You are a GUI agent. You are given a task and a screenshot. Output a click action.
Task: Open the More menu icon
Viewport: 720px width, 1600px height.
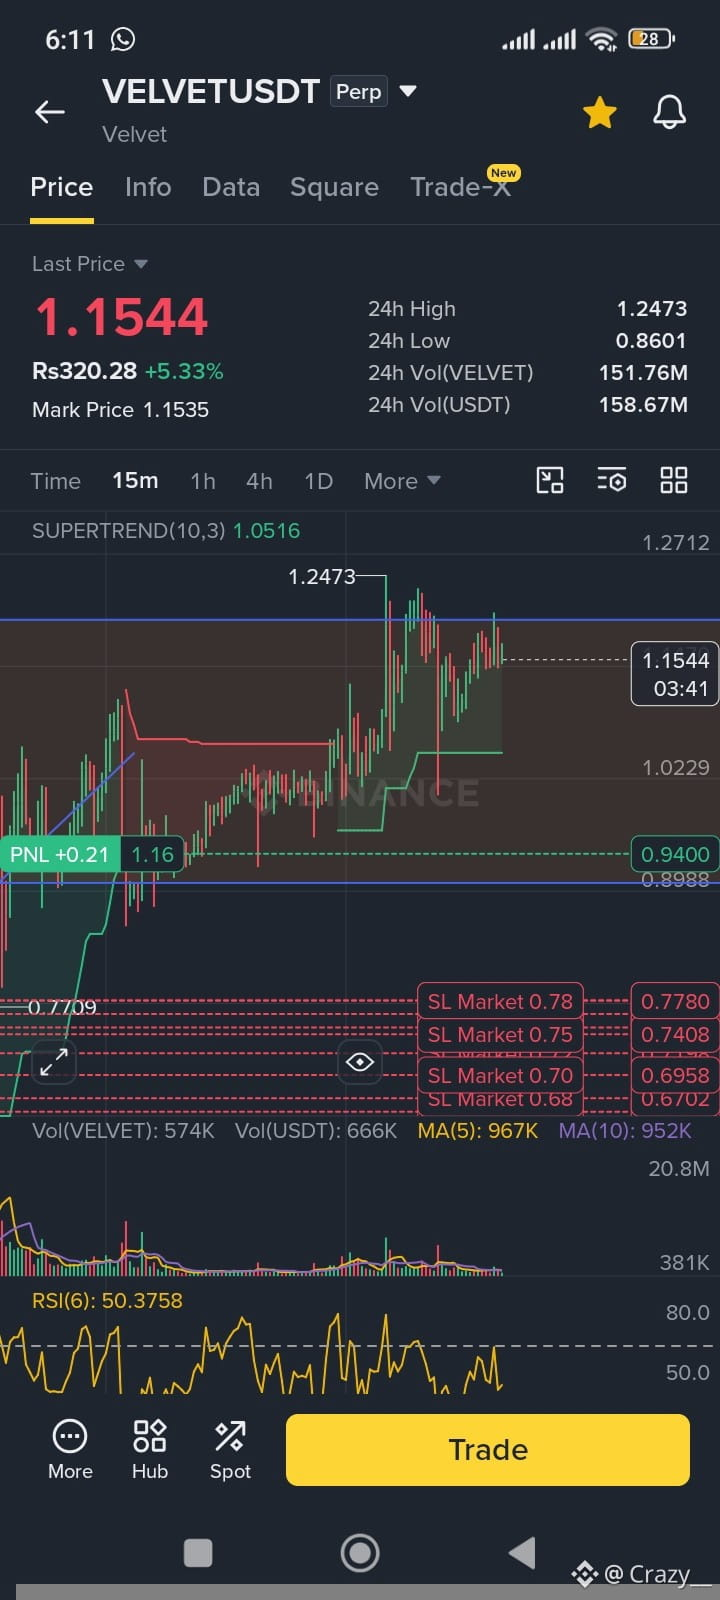tap(70, 1449)
